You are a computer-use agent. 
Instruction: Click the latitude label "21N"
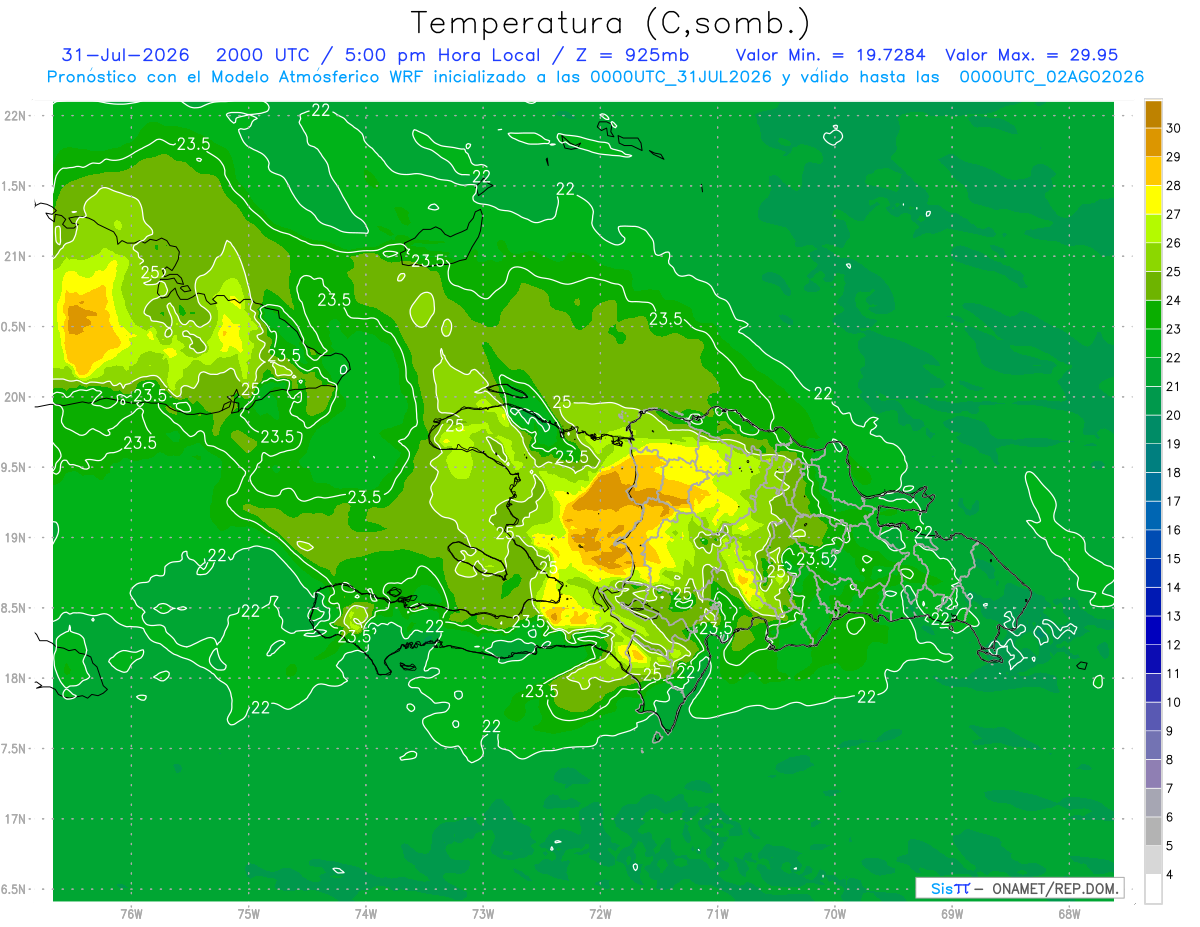[x=15, y=256]
